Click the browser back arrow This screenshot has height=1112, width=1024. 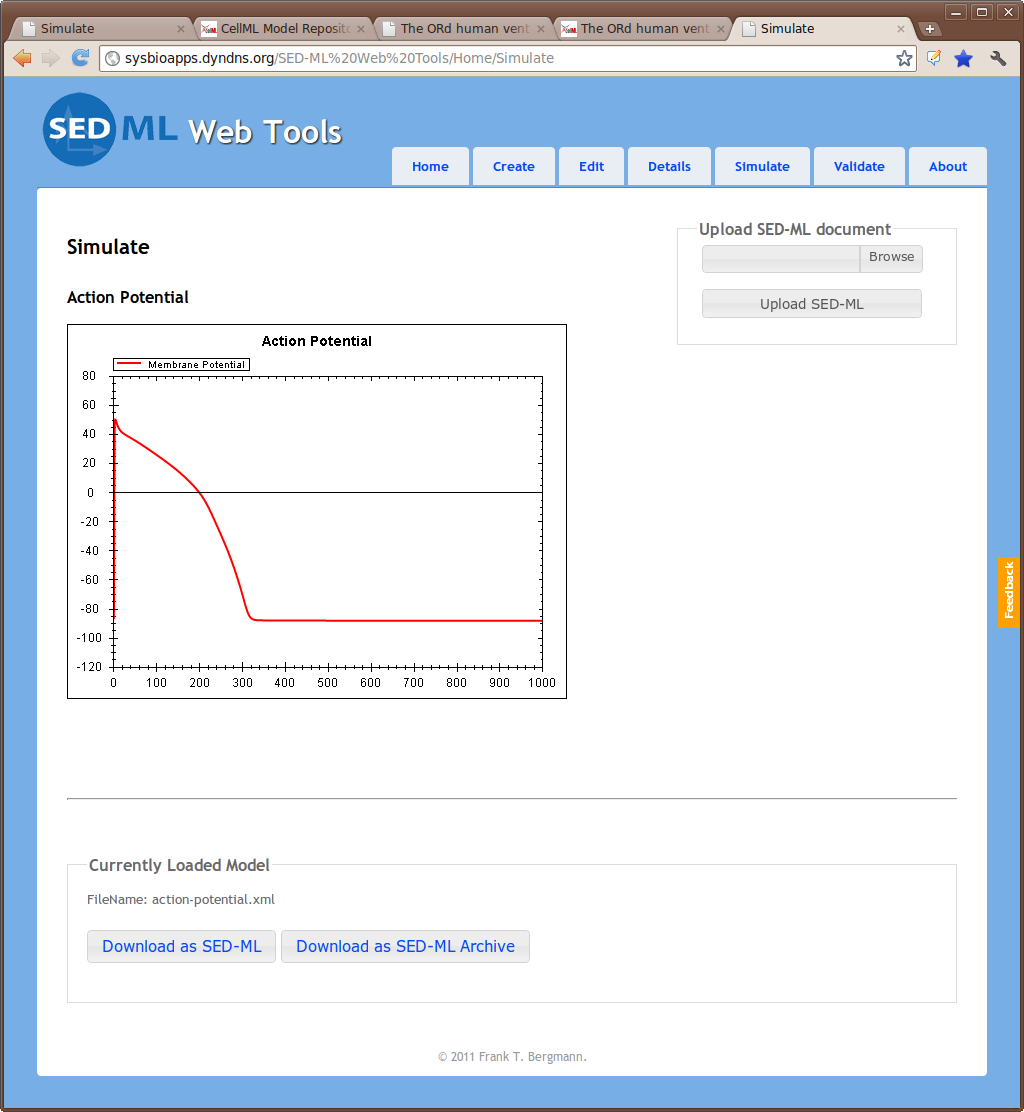pos(22,58)
